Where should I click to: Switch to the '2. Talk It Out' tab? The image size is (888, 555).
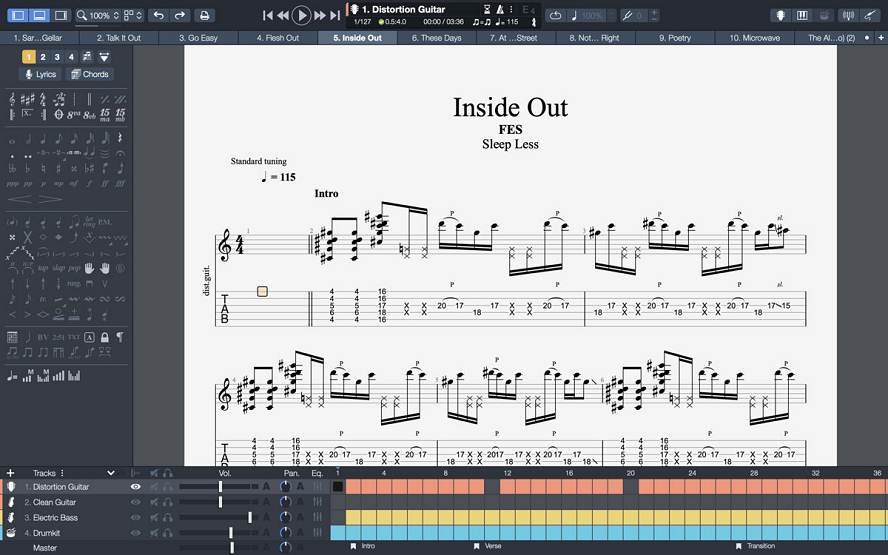point(119,38)
